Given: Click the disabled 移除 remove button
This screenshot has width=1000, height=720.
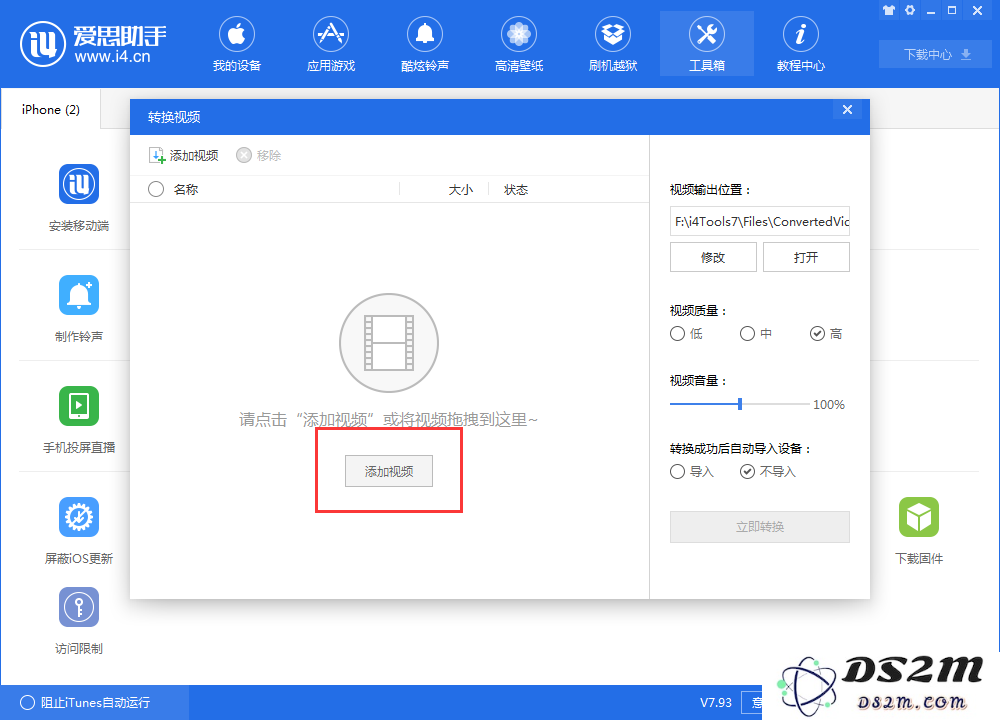Looking at the screenshot, I should (x=258, y=156).
